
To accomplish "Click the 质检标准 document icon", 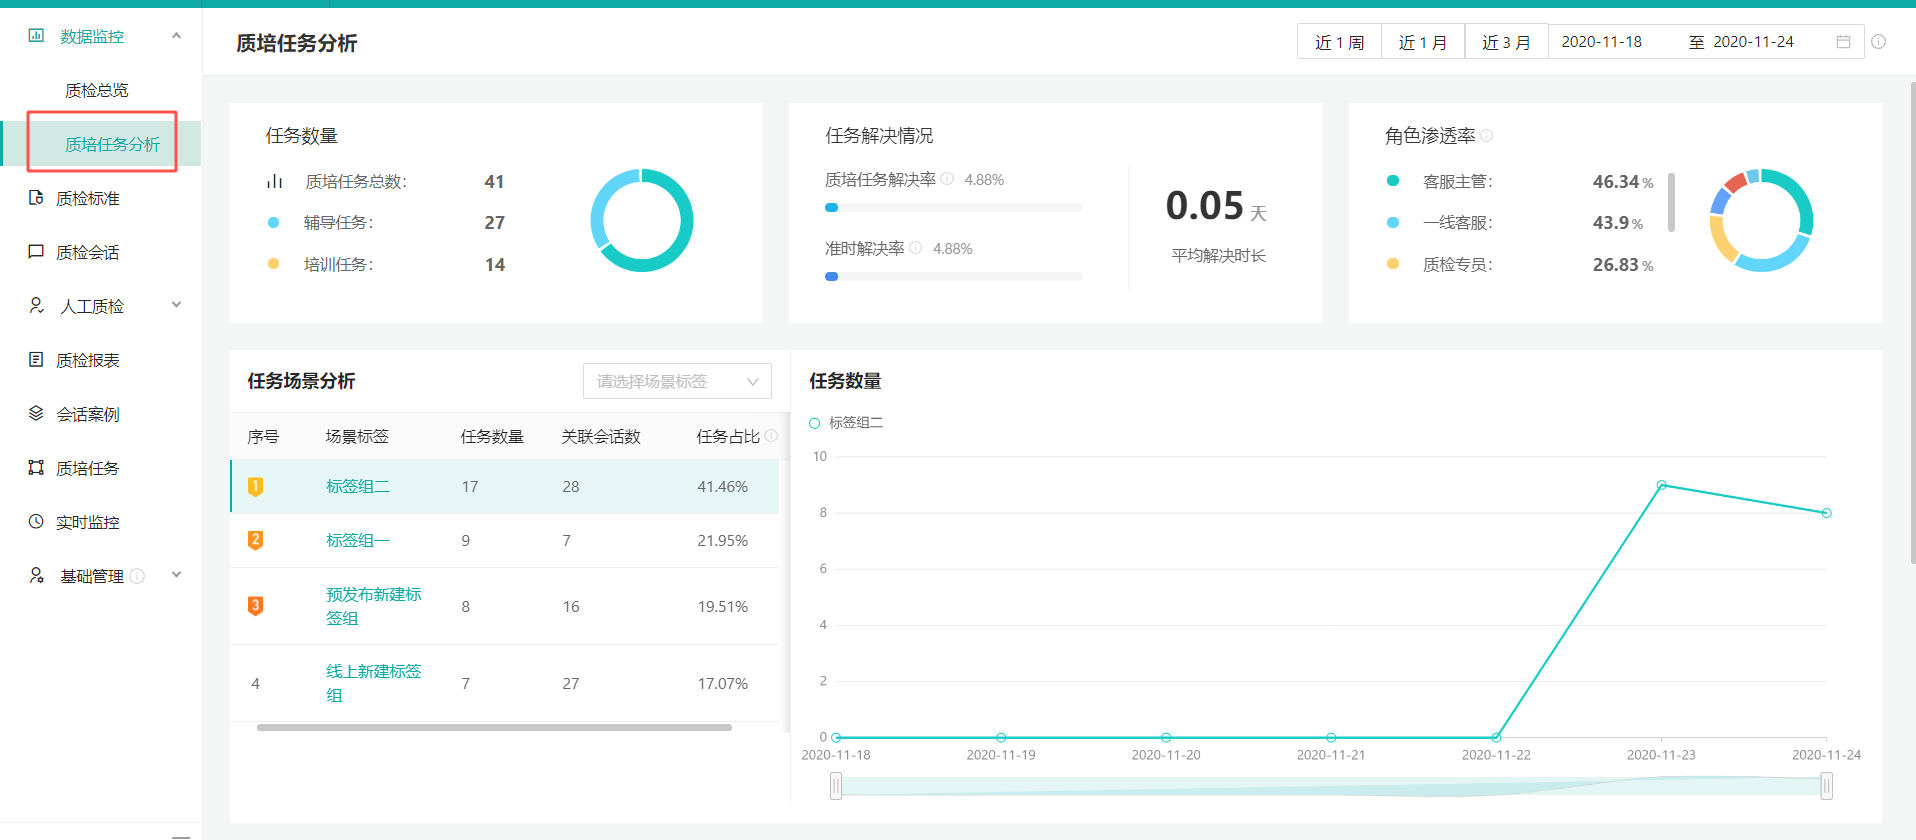I will pyautogui.click(x=36, y=198).
